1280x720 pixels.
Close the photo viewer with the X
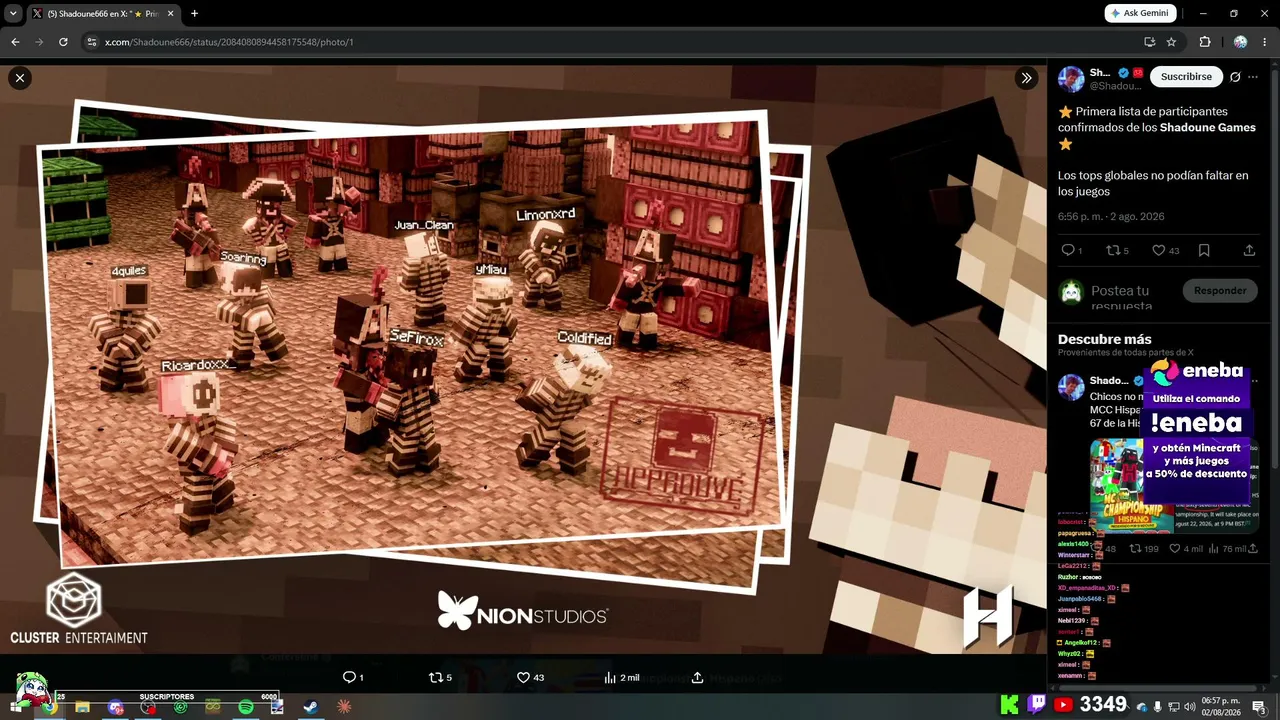pyautogui.click(x=20, y=78)
